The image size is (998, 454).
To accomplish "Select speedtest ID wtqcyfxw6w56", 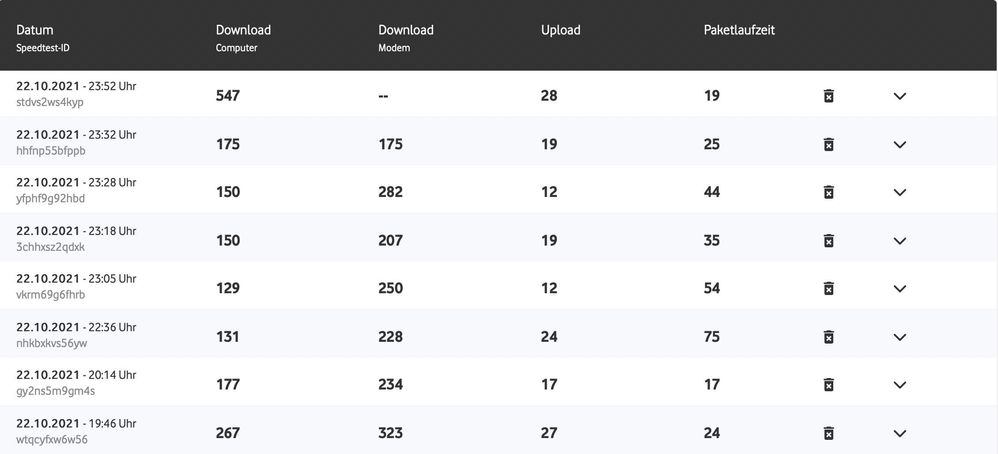I will point(52,439).
